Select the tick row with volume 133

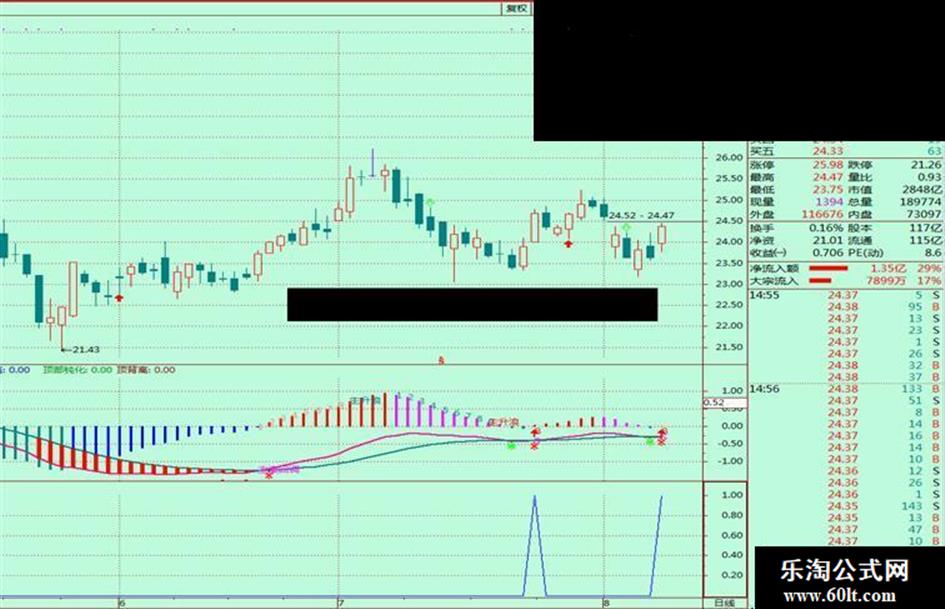pyautogui.click(x=846, y=389)
